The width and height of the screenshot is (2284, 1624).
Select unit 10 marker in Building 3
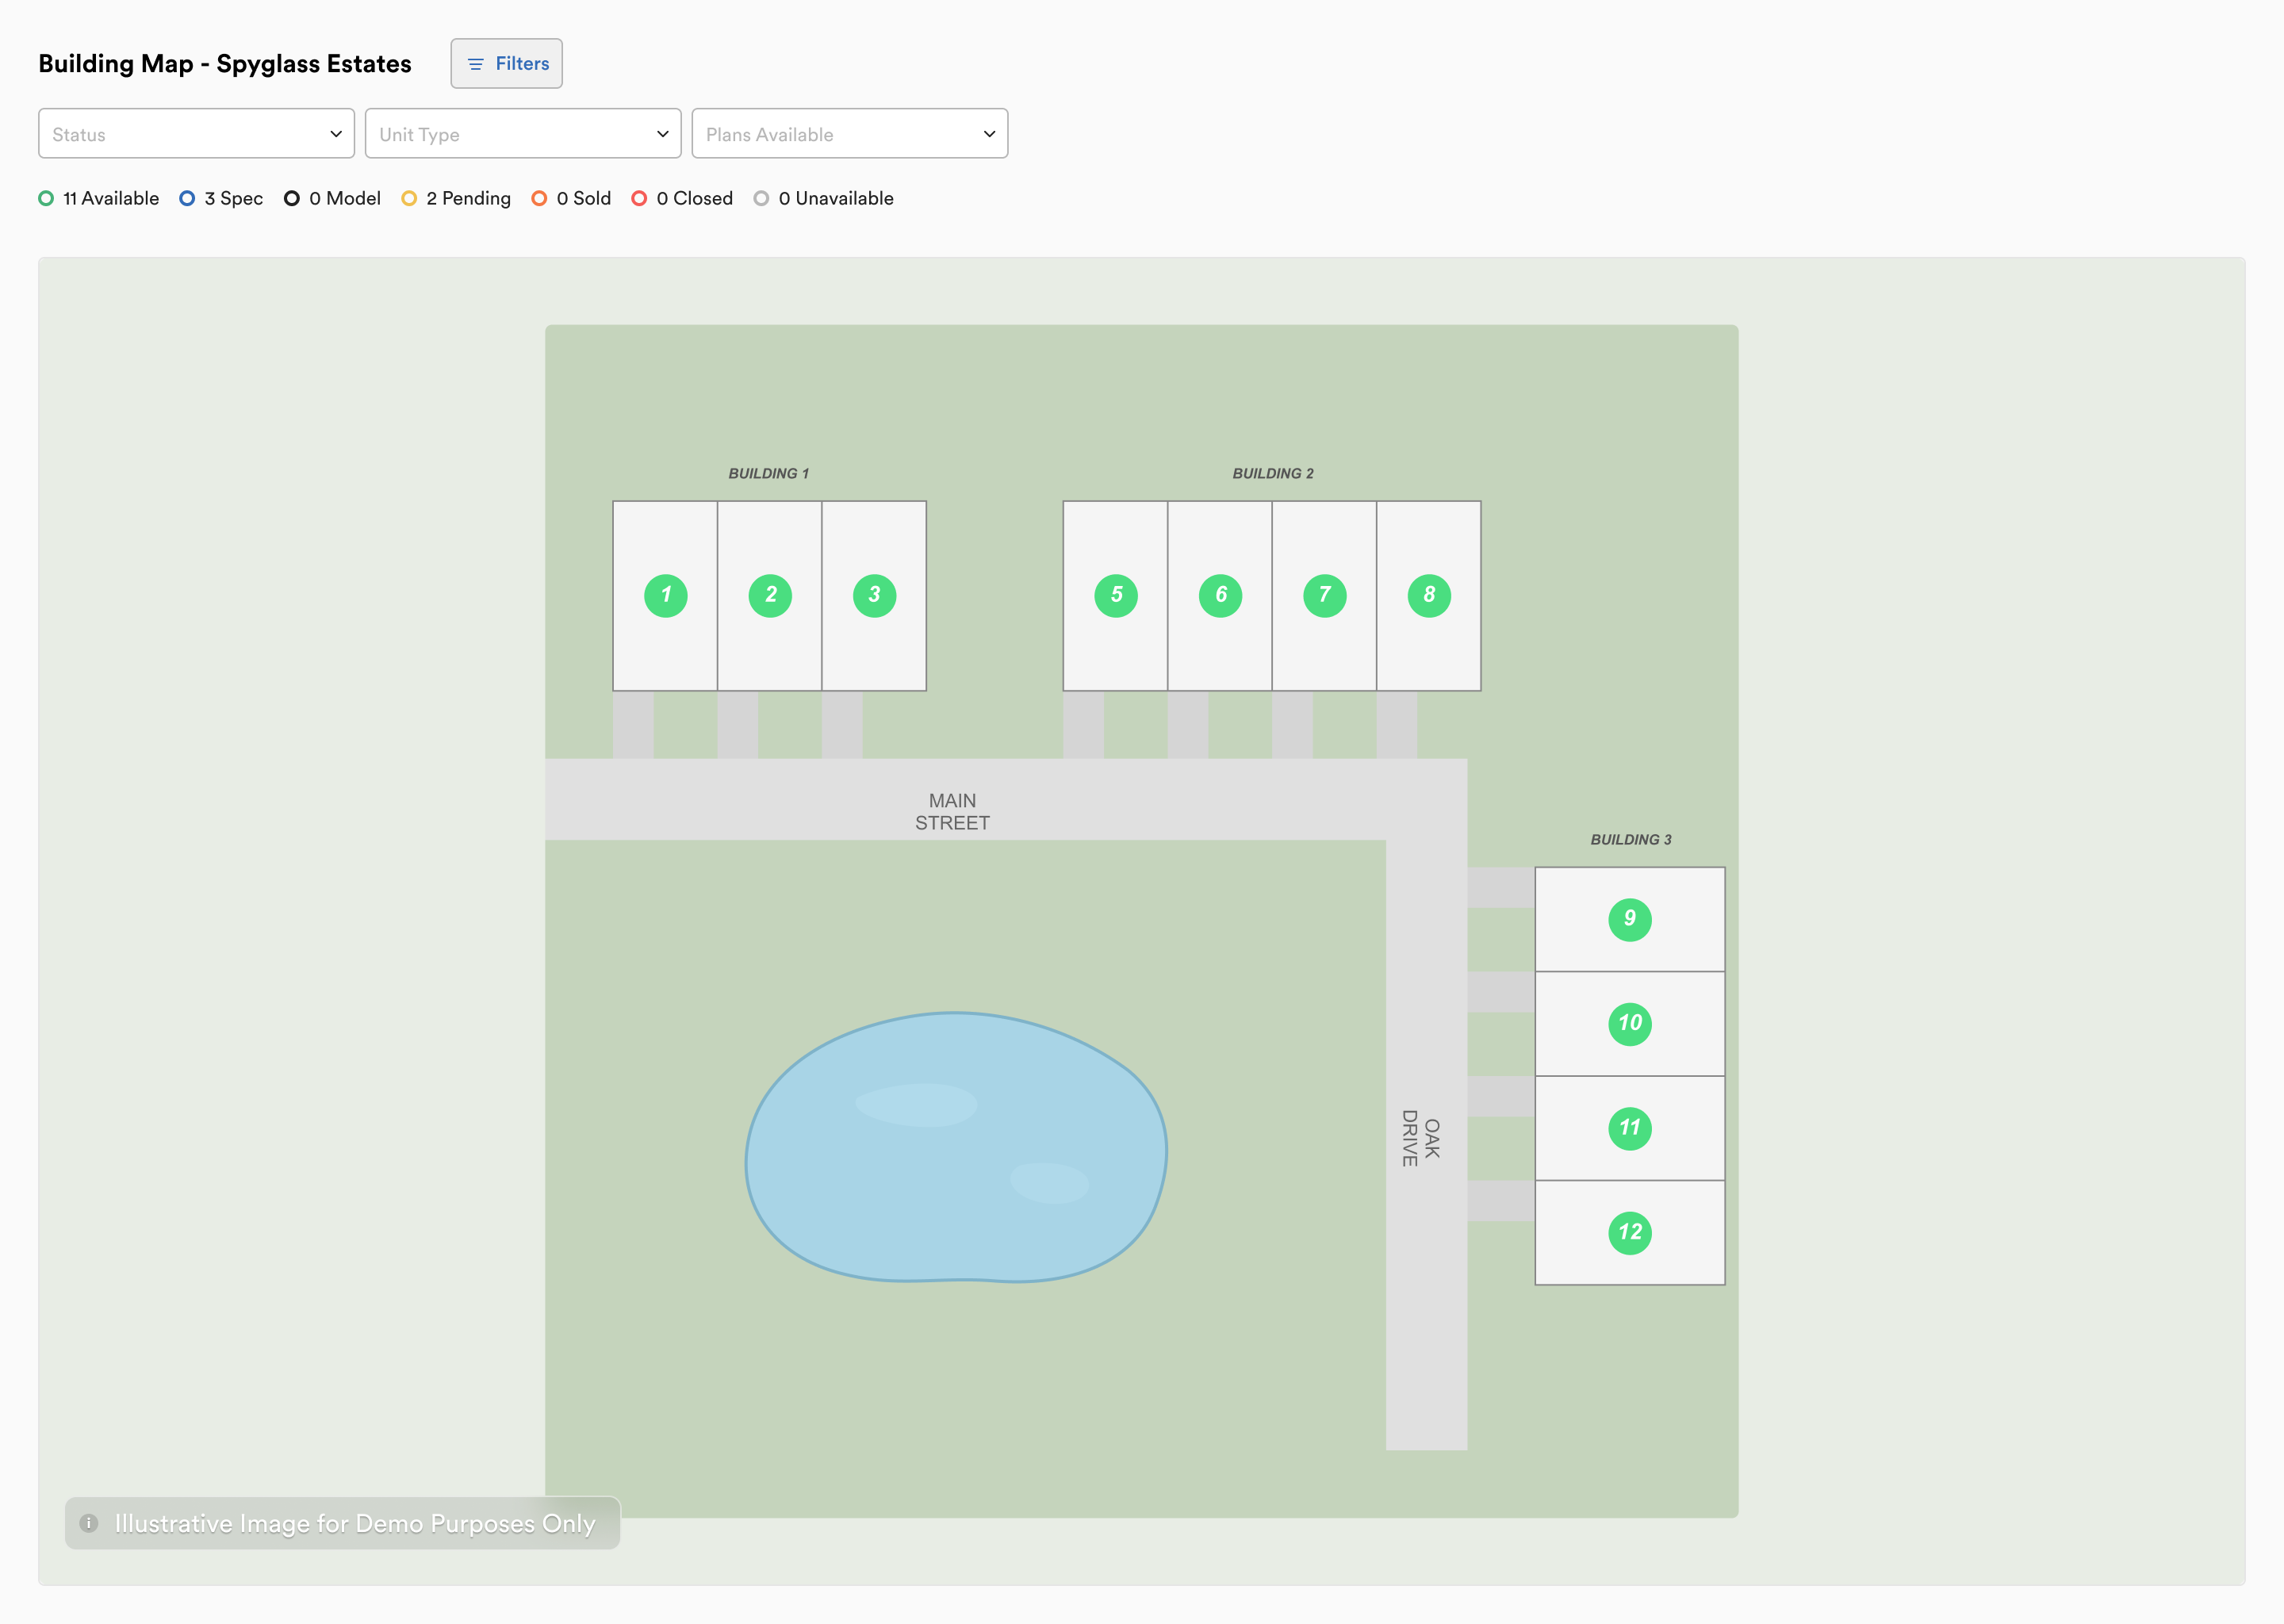coord(1630,1024)
